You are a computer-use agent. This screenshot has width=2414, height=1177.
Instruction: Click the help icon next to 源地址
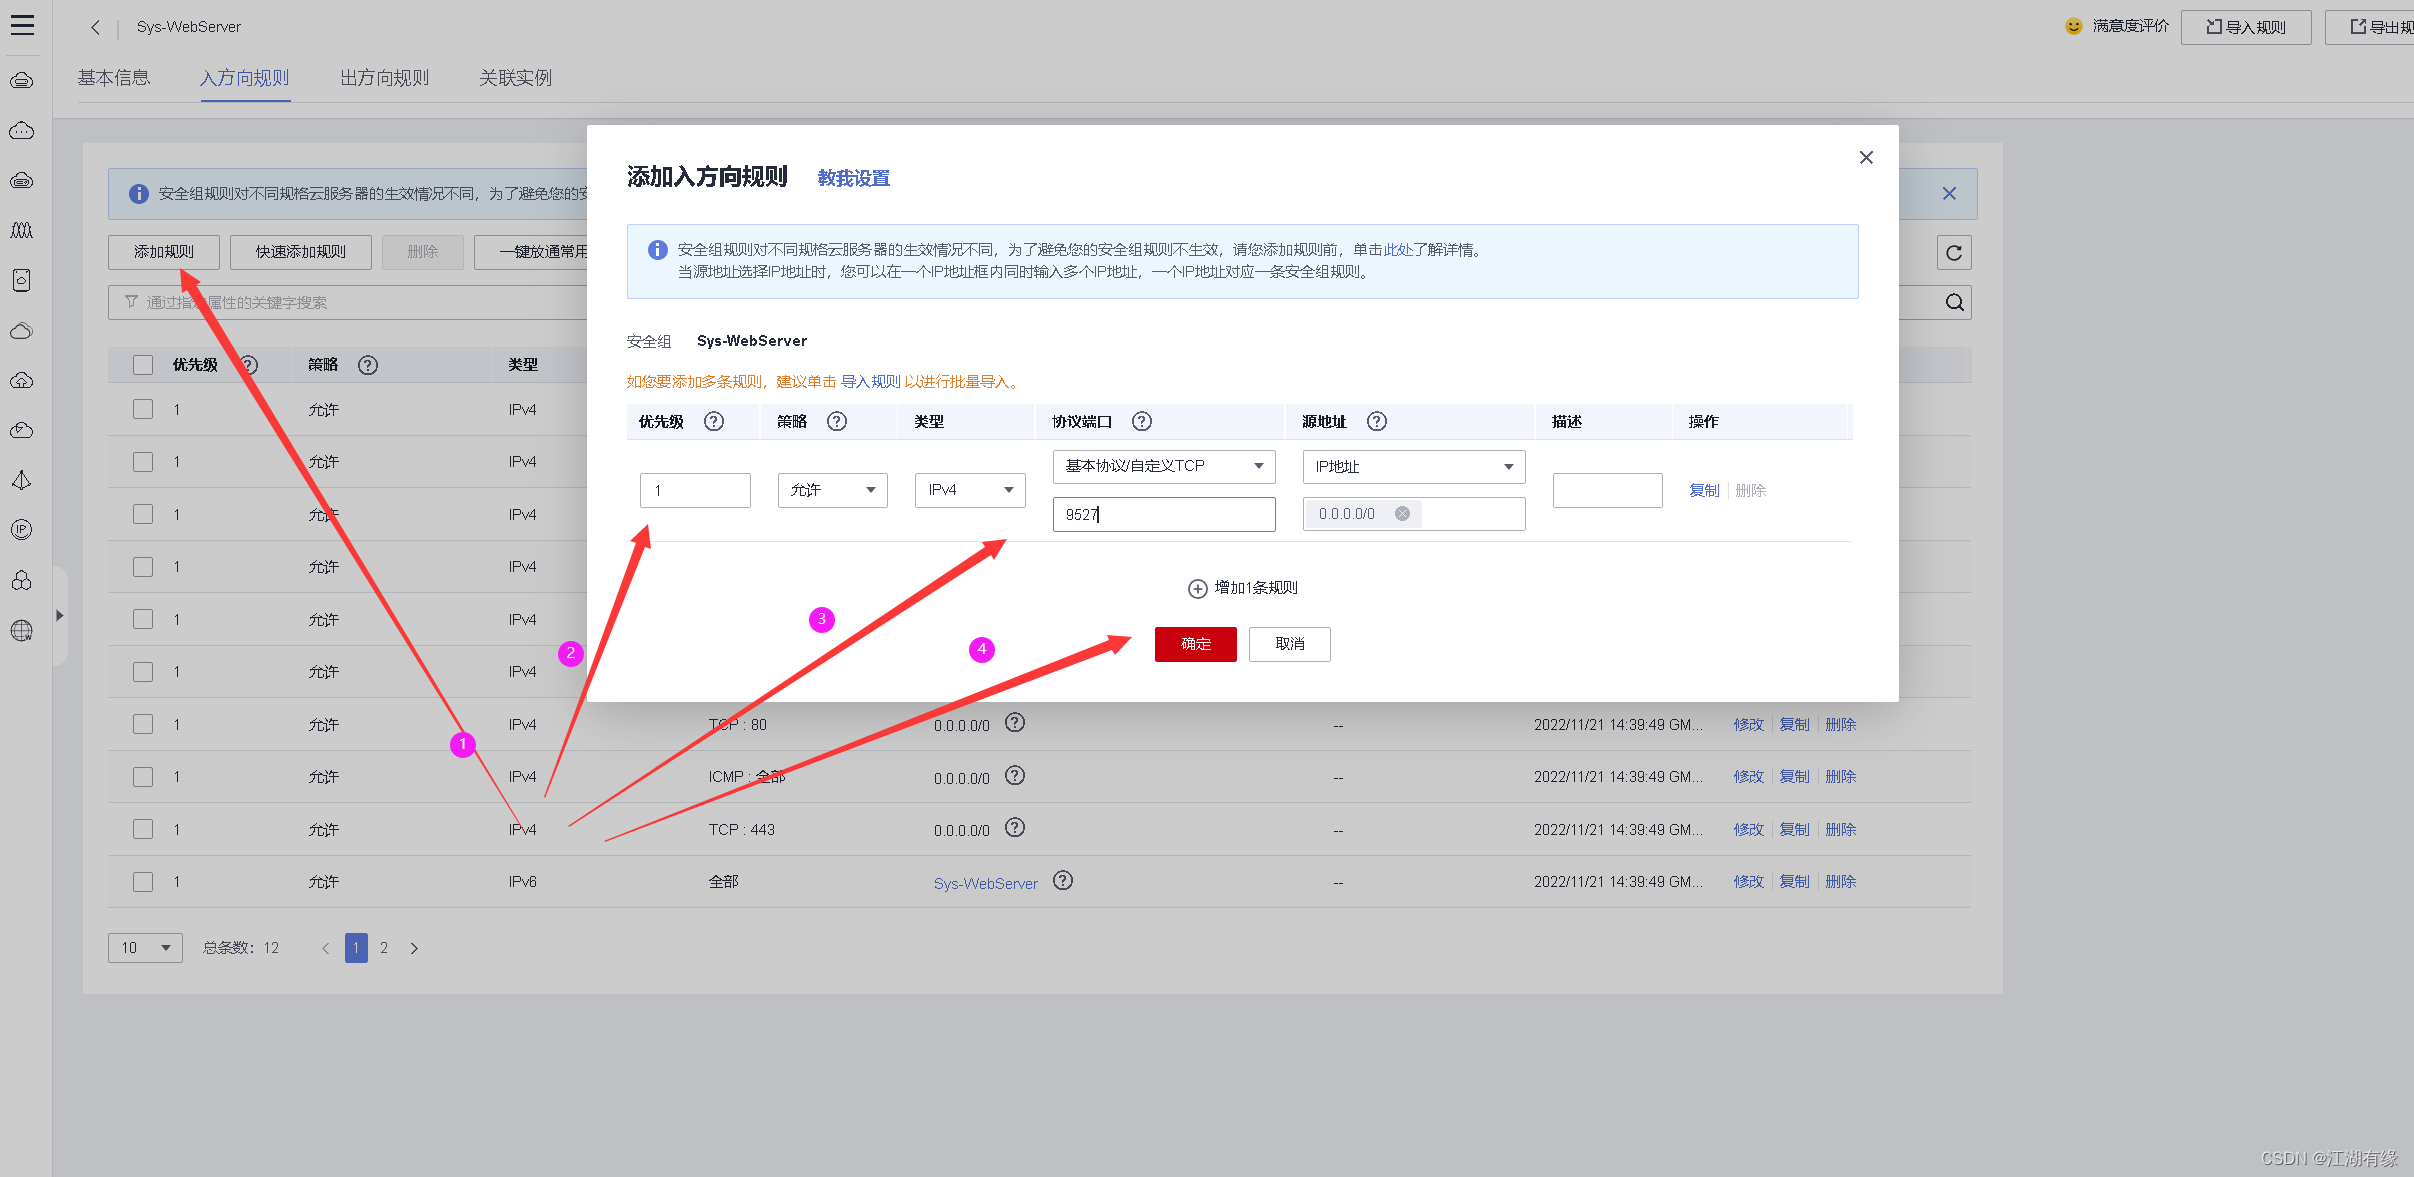1376,422
